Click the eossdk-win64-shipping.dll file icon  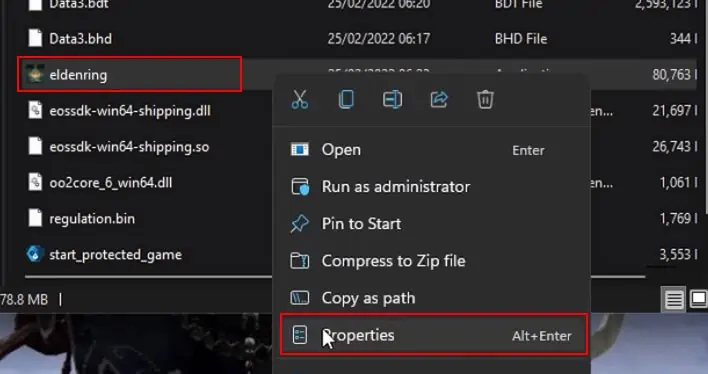point(35,110)
